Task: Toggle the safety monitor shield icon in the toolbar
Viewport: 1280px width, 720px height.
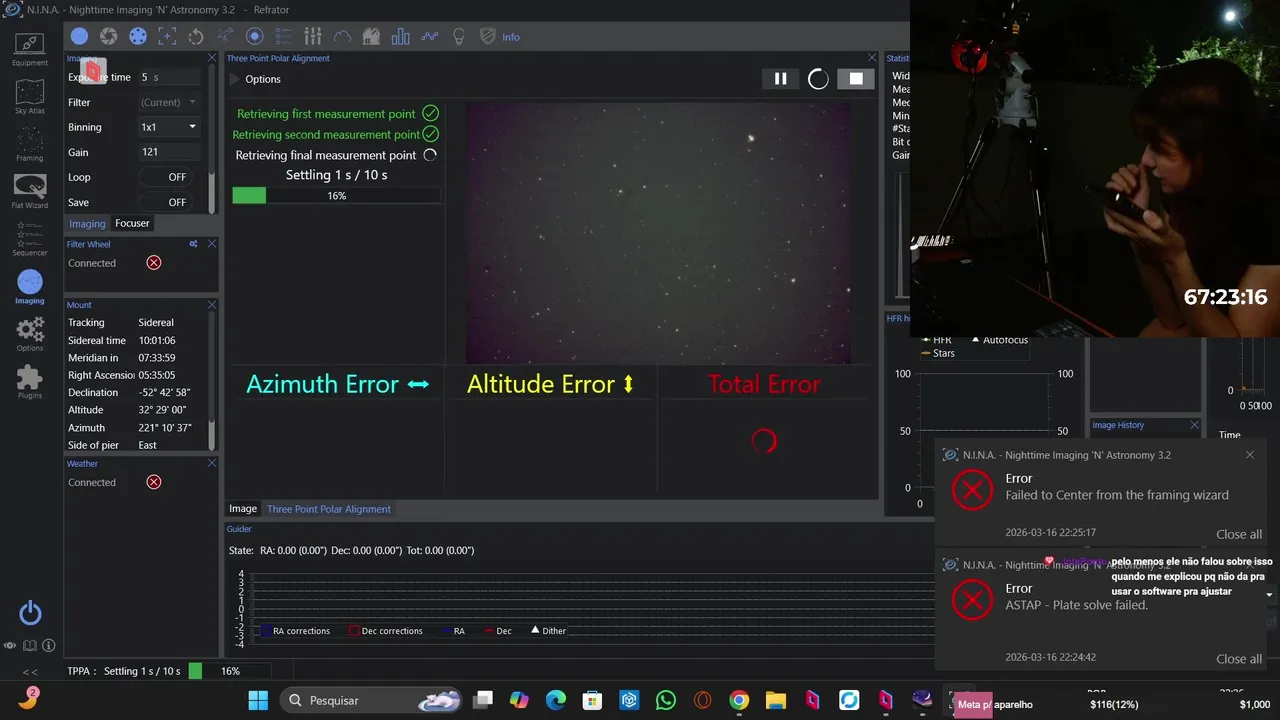Action: 488,37
